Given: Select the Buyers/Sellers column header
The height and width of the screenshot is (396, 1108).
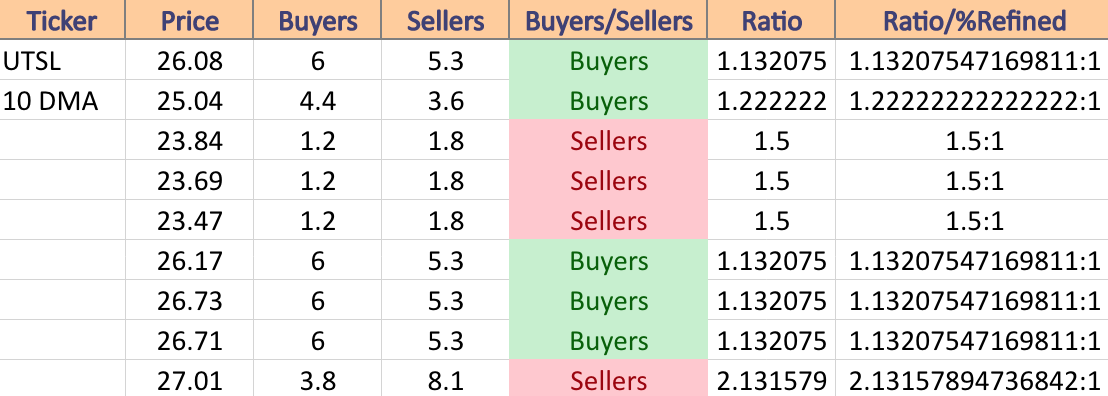Looking at the screenshot, I should [x=608, y=20].
